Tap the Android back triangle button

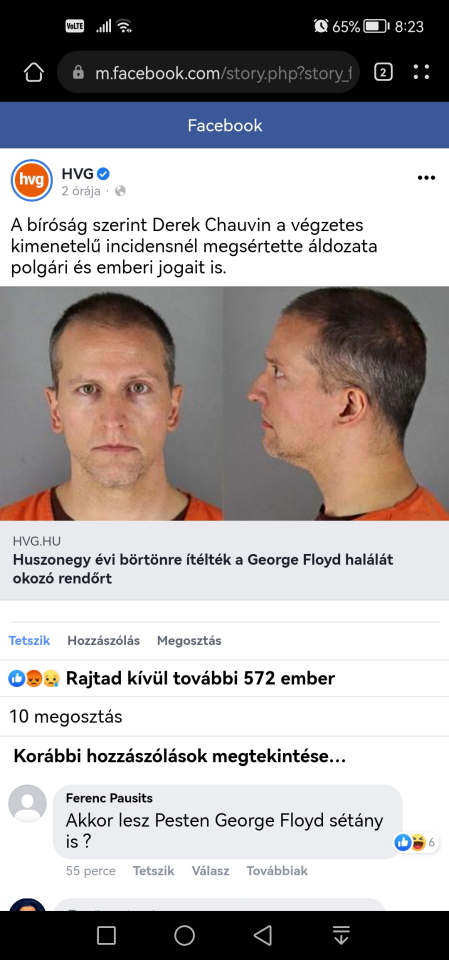263,935
